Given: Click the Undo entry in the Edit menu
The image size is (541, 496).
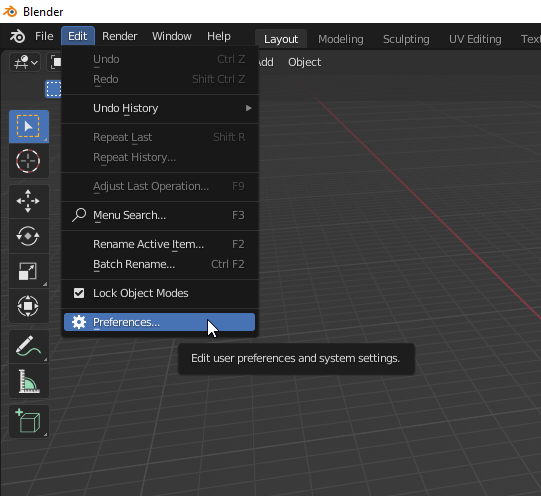Looking at the screenshot, I should (160, 59).
